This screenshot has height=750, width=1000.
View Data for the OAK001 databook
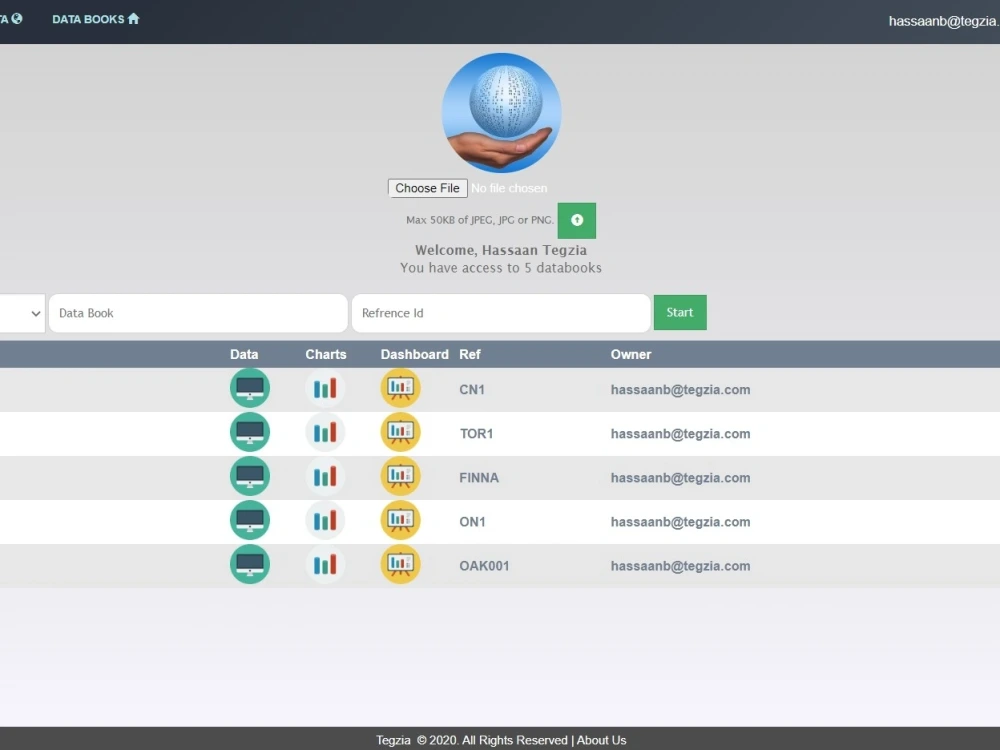tap(249, 564)
